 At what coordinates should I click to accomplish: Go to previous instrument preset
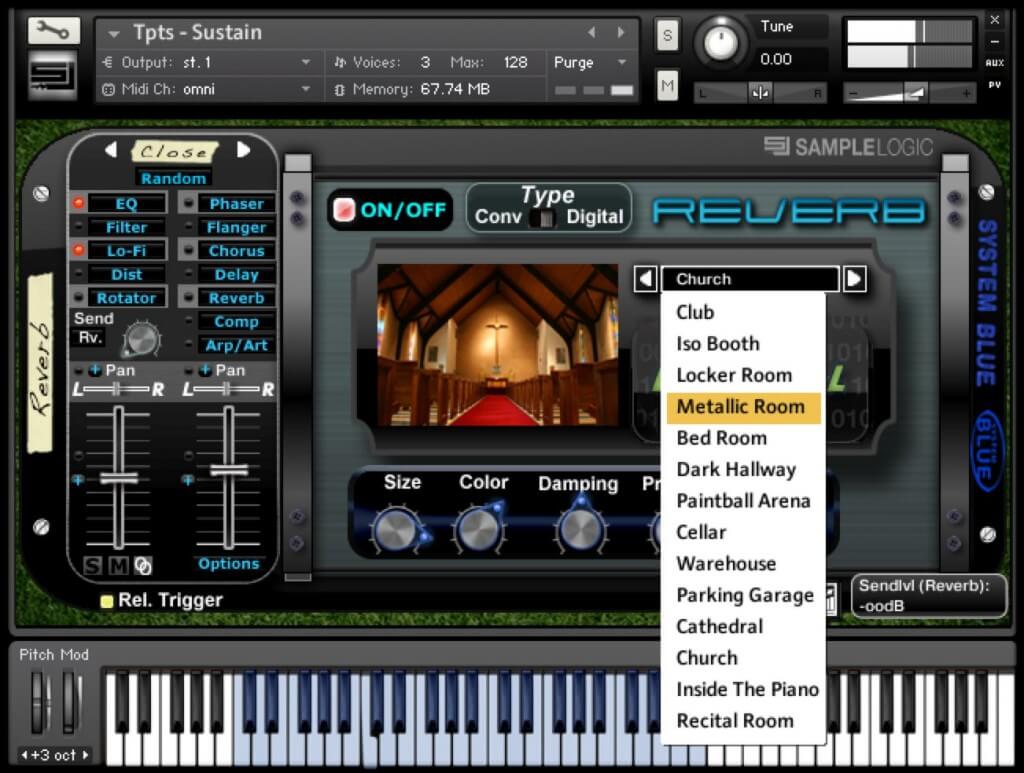592,32
